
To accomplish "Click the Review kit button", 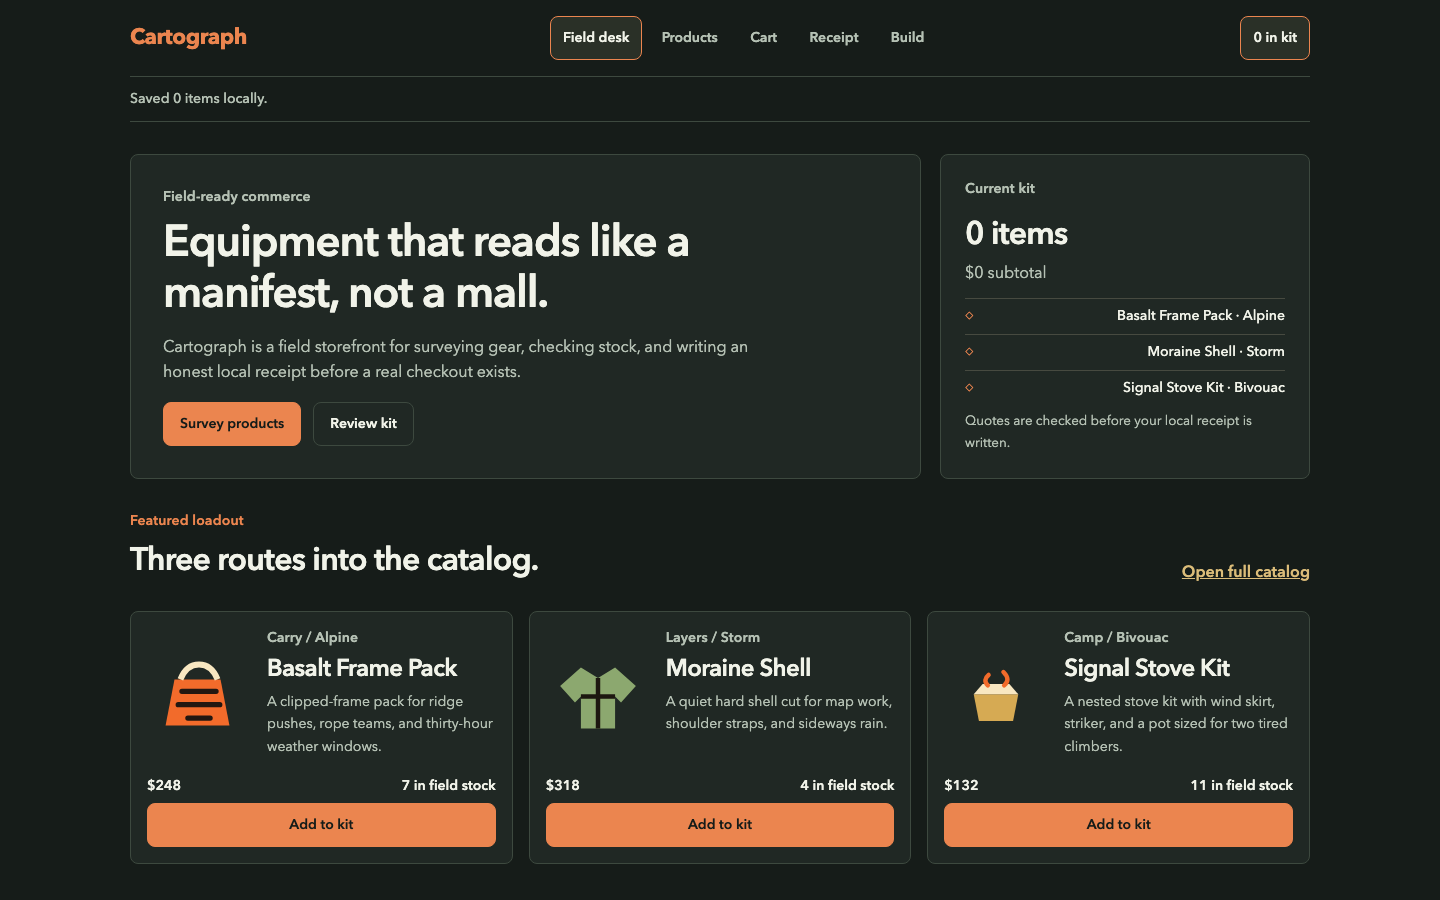I will click(x=363, y=424).
